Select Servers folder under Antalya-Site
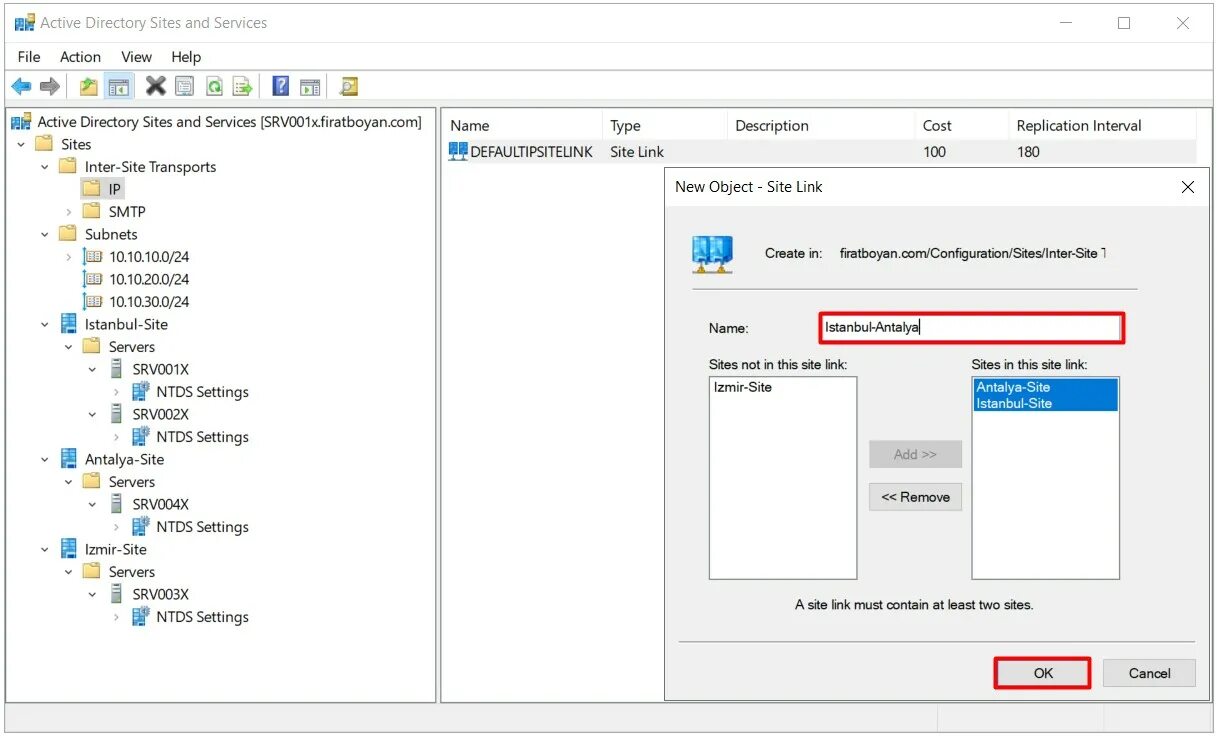Screen dimensions: 1217x738 click(x=131, y=482)
